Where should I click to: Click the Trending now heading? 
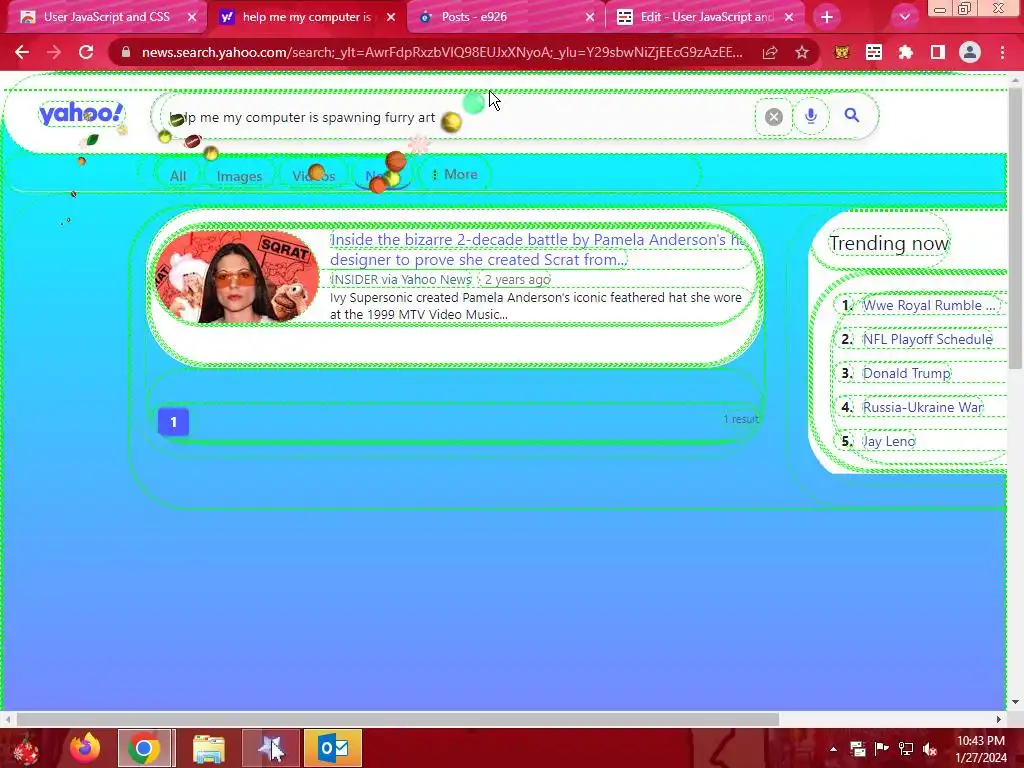pos(889,243)
